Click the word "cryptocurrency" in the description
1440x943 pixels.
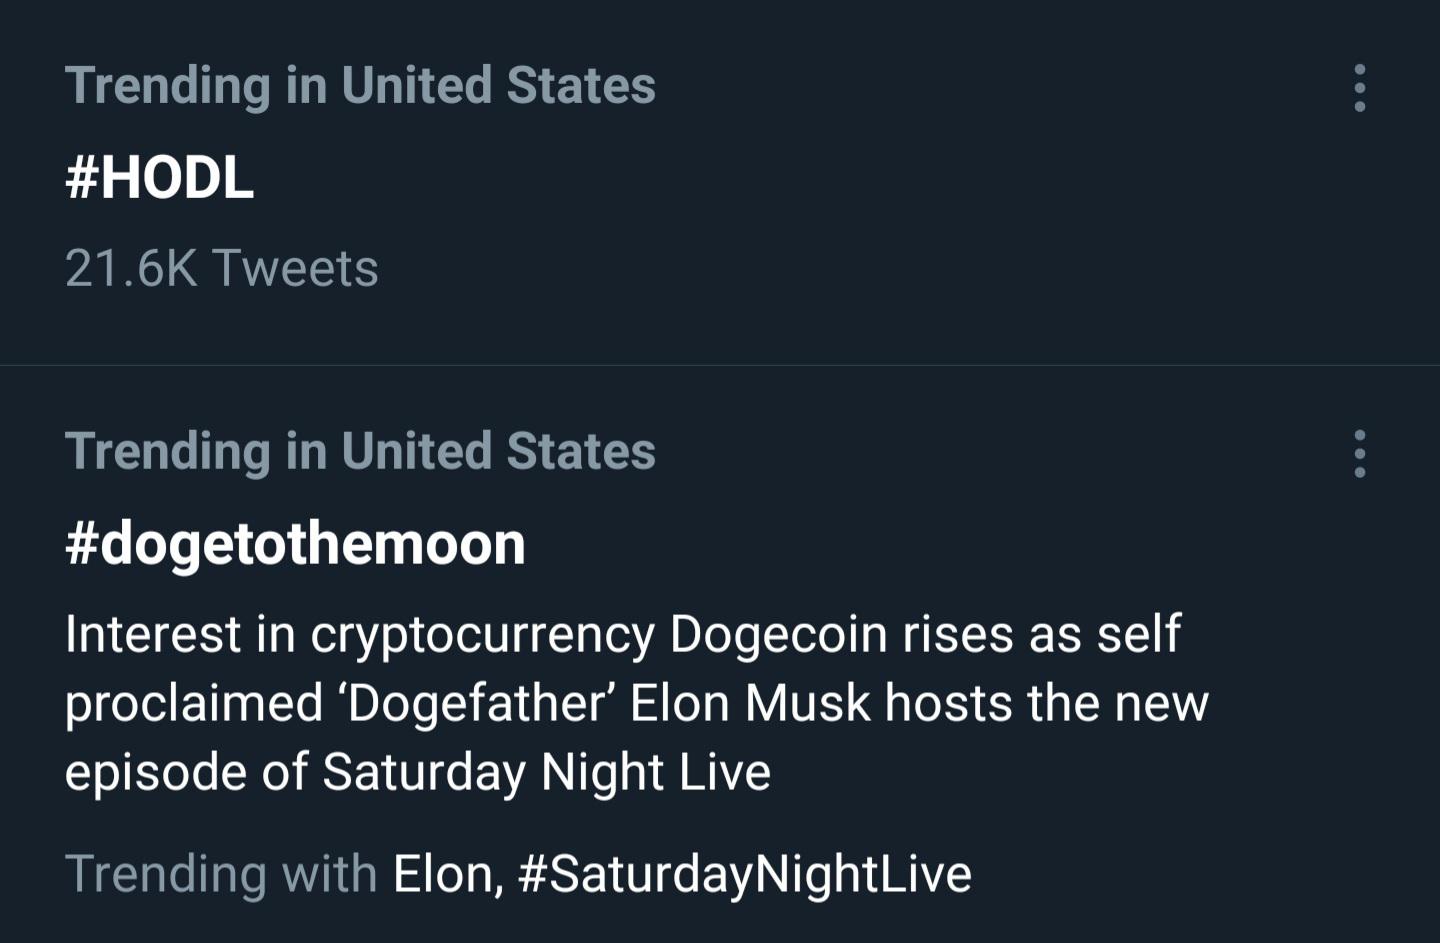[x=482, y=635]
